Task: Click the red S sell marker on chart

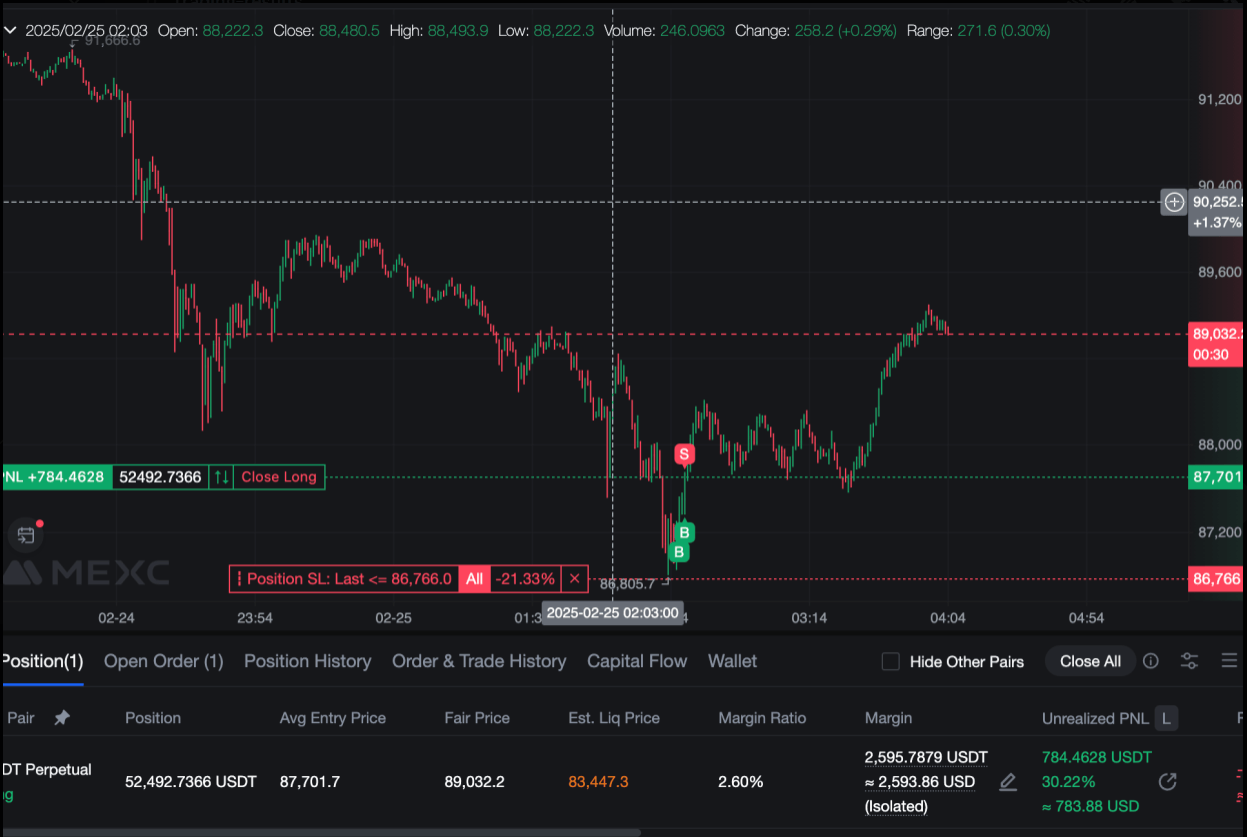Action: [684, 454]
